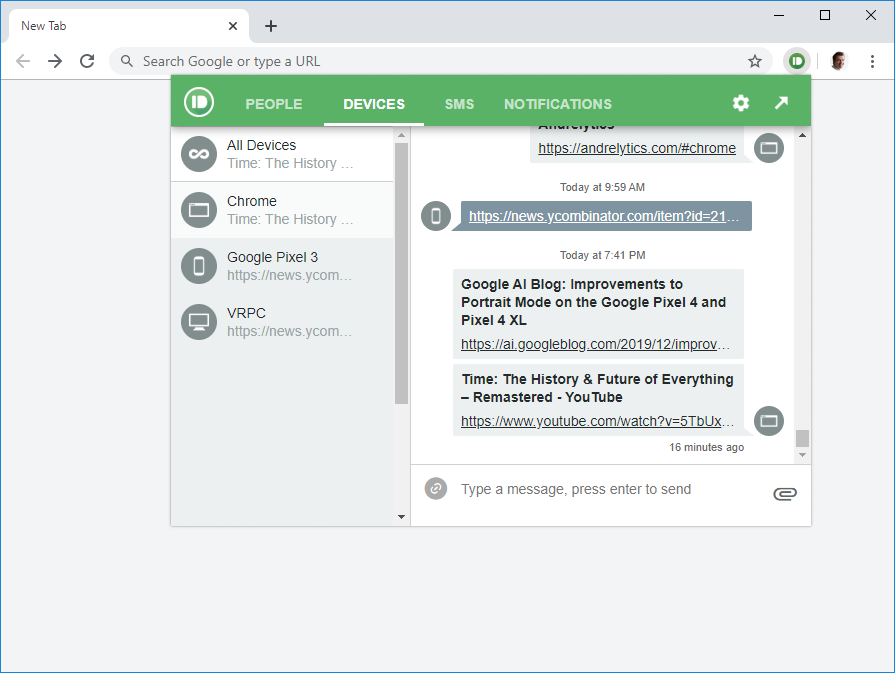Select the New Tab browser tab
This screenshot has height=673, width=895.
pyautogui.click(x=129, y=26)
